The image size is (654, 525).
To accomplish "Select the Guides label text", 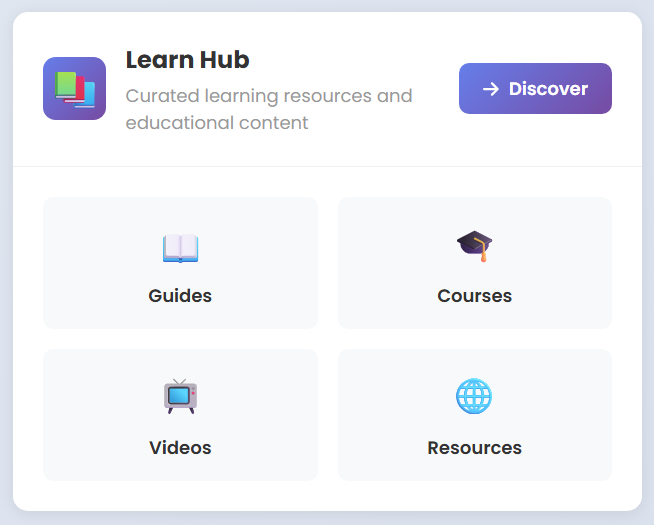I will [x=180, y=296].
